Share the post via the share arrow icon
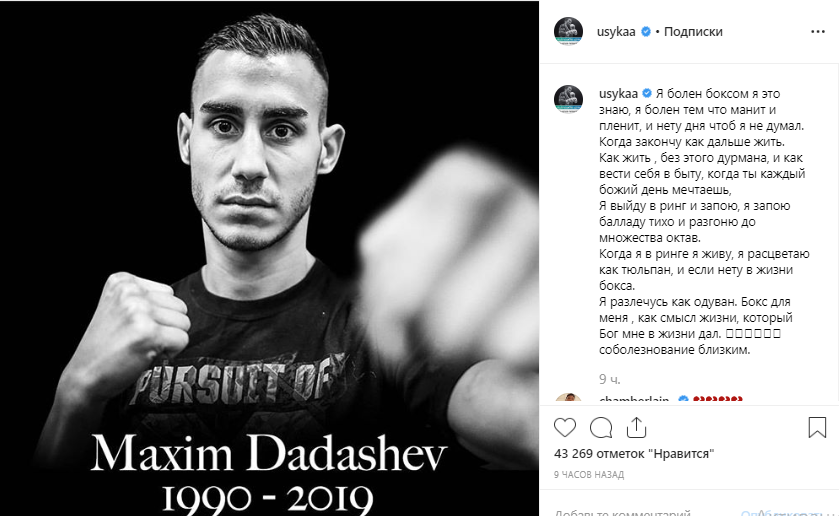Image resolution: width=839 pixels, height=516 pixels. coord(636,428)
